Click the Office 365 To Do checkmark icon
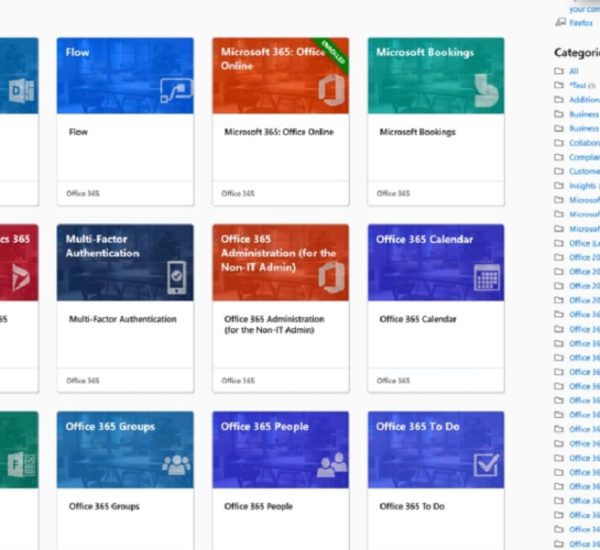 [487, 464]
